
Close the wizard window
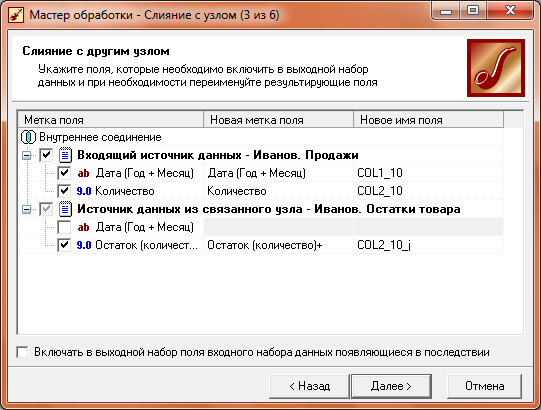point(511,11)
